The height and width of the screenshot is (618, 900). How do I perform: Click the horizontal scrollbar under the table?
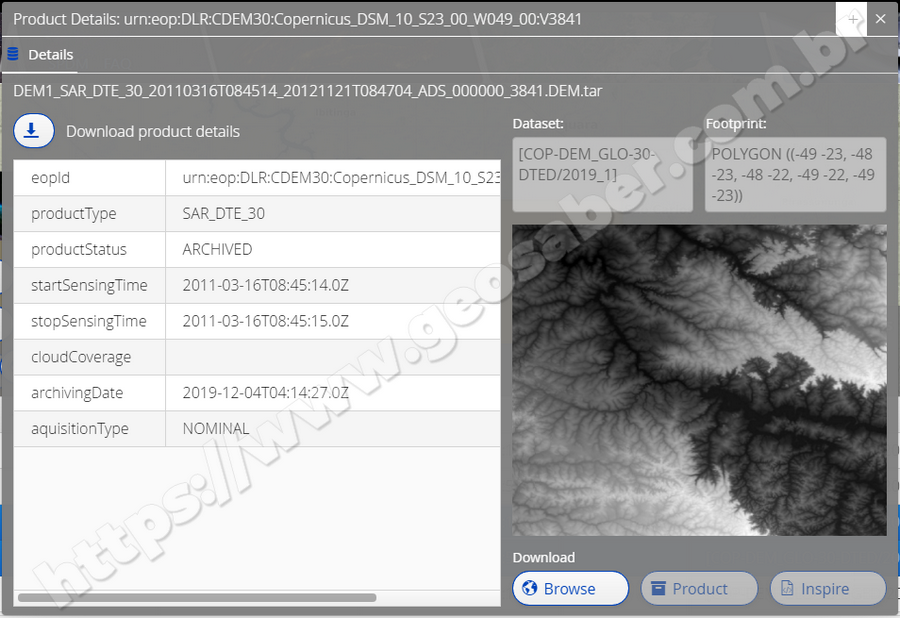tap(197, 597)
